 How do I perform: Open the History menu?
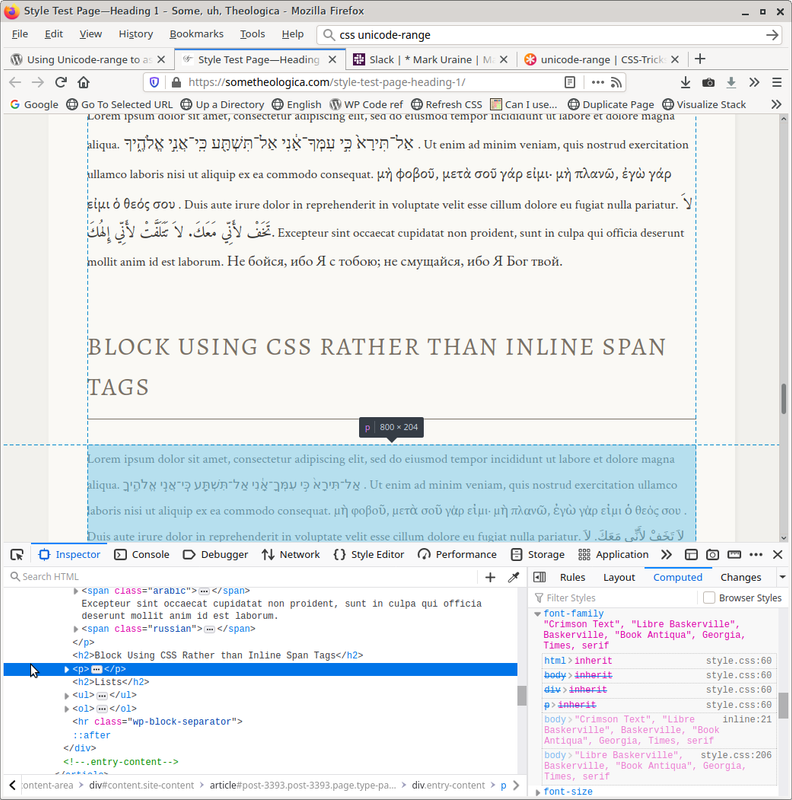[136, 34]
